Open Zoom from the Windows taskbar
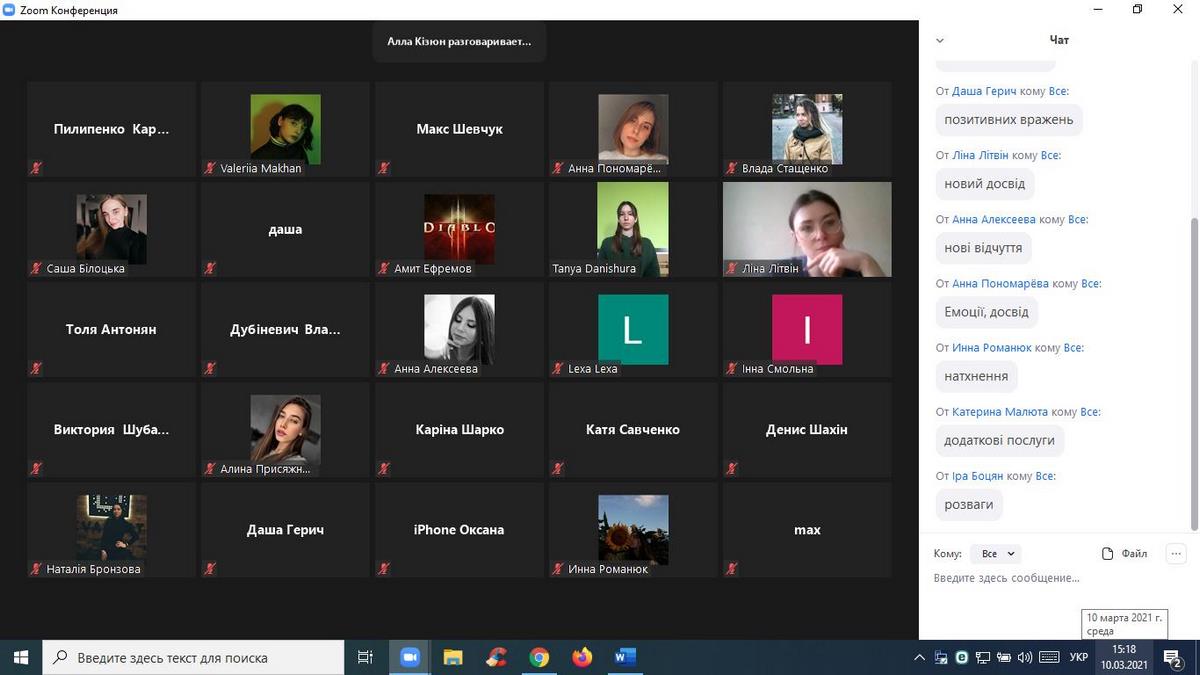1200x675 pixels. pyautogui.click(x=409, y=657)
